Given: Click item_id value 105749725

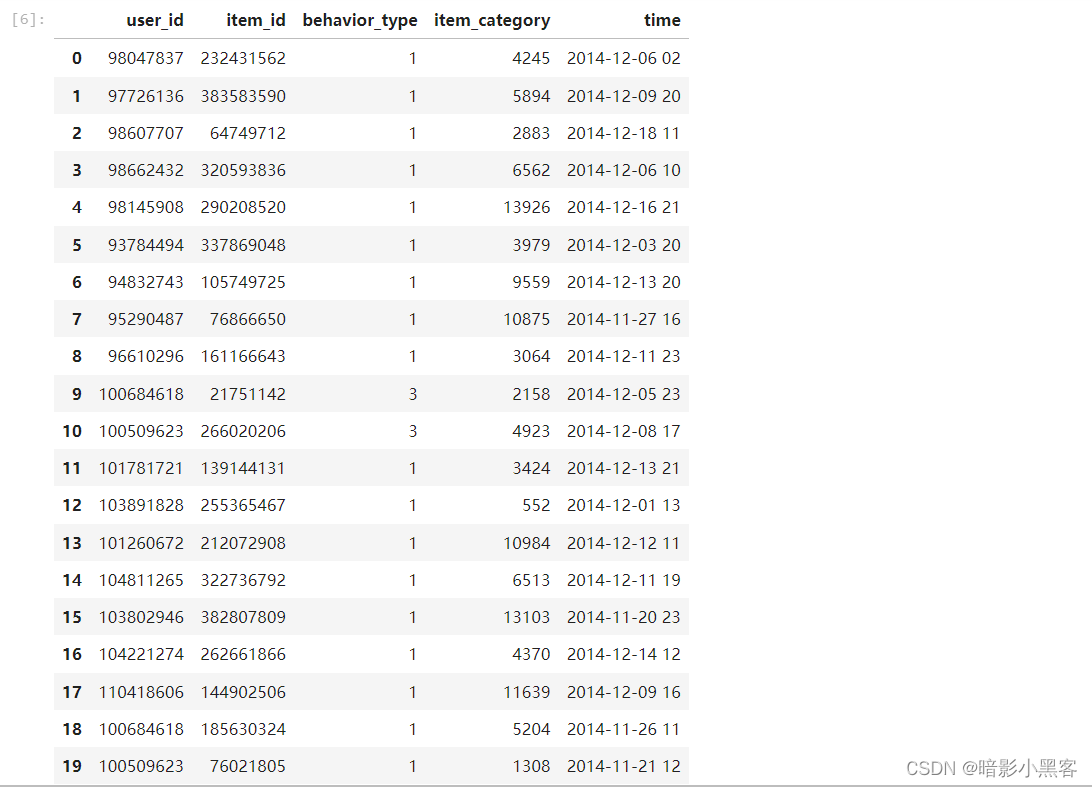Looking at the screenshot, I should click(243, 282).
